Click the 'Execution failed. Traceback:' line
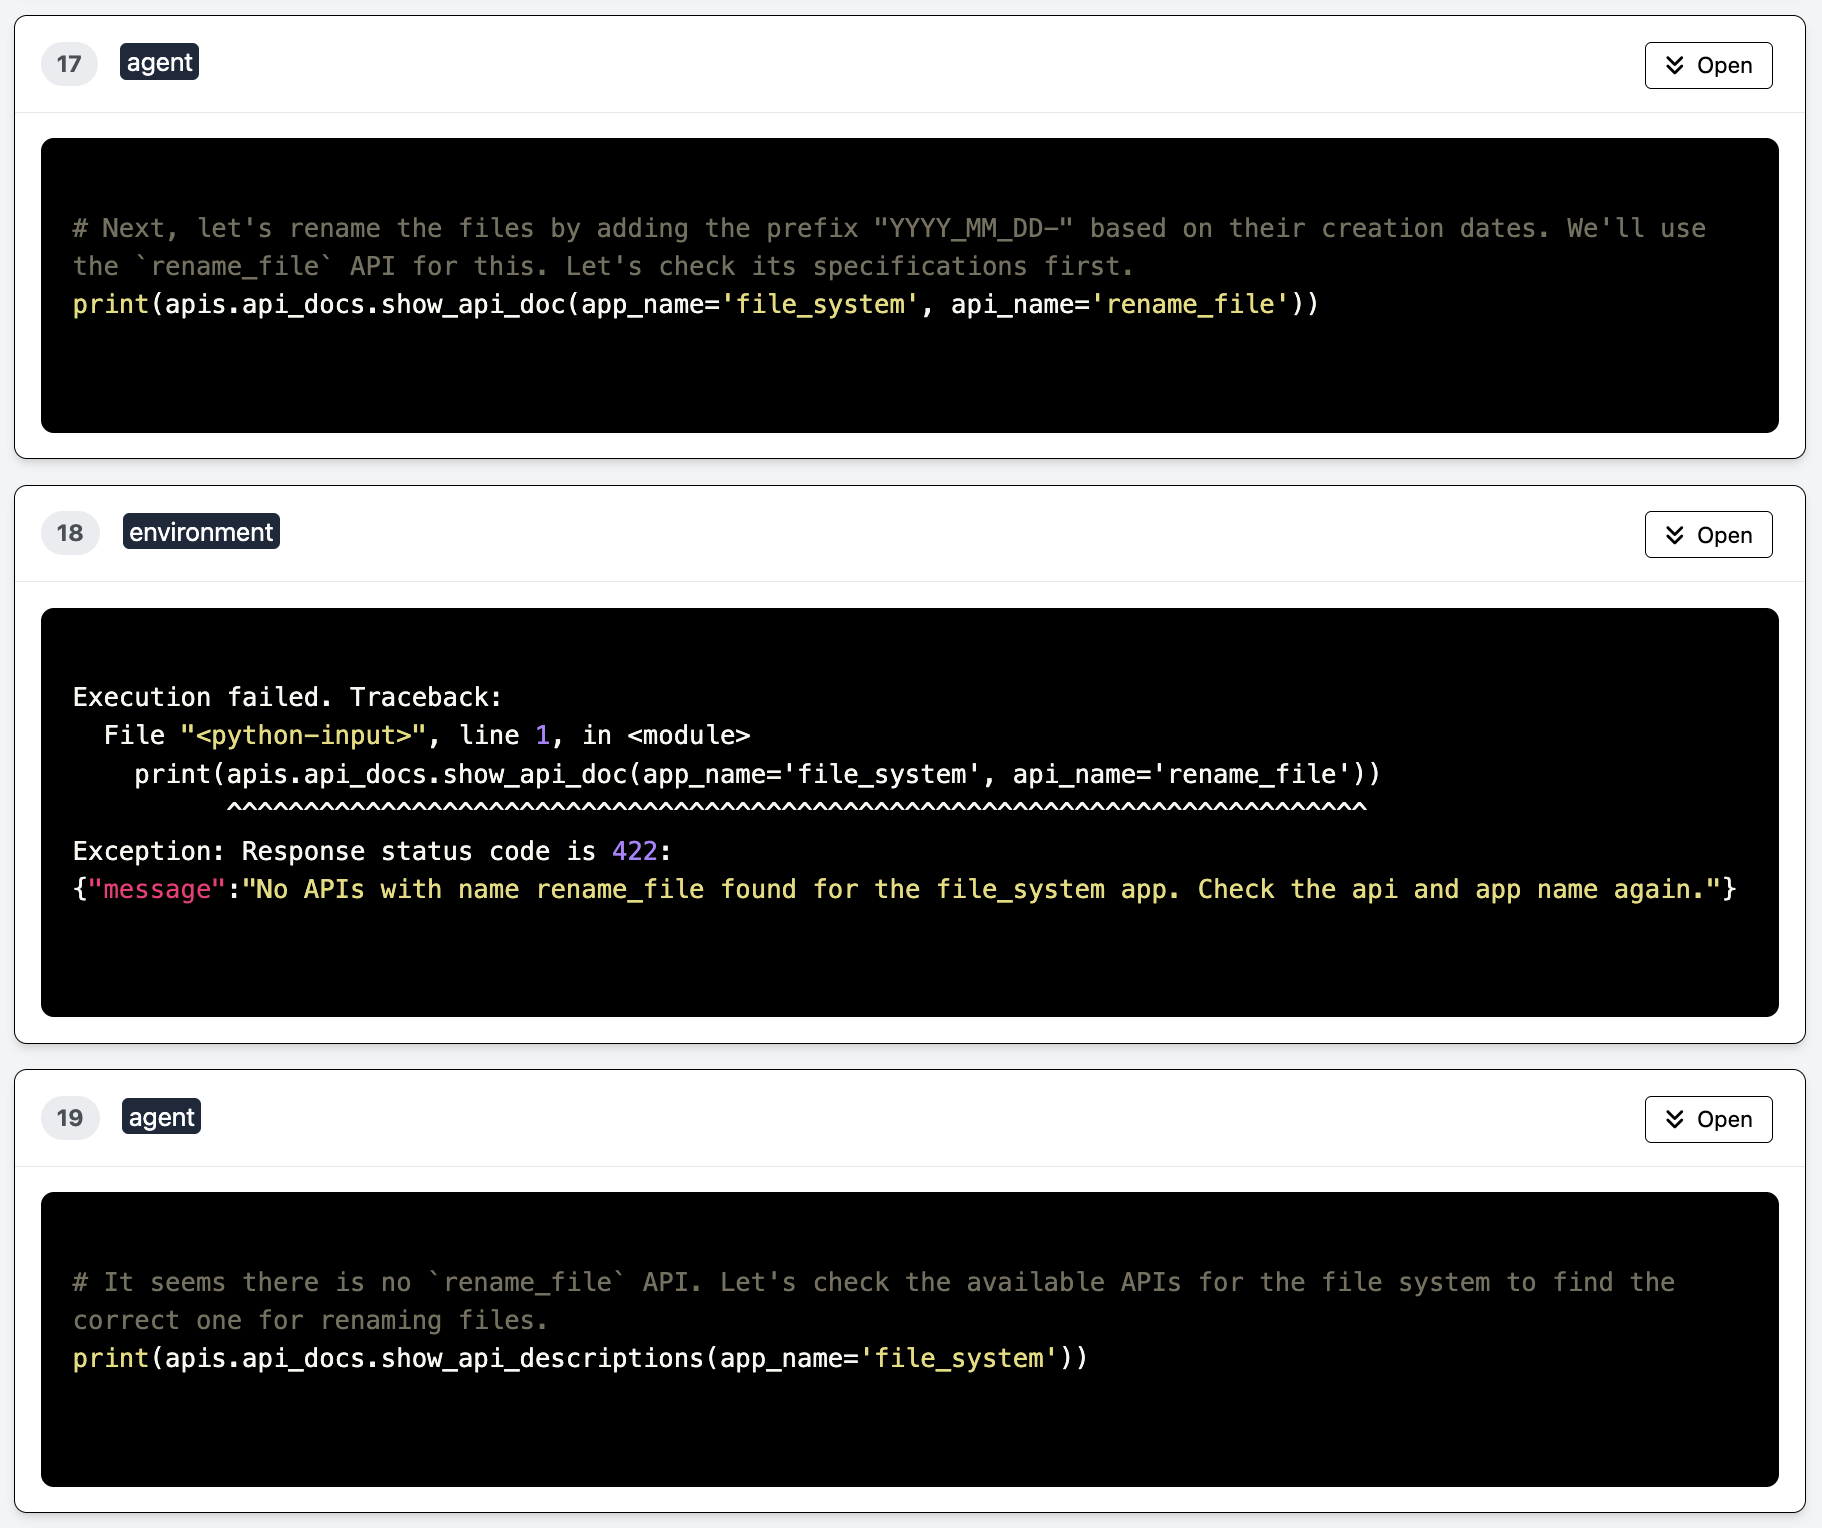Image resolution: width=1822 pixels, height=1528 pixels. pos(287,697)
